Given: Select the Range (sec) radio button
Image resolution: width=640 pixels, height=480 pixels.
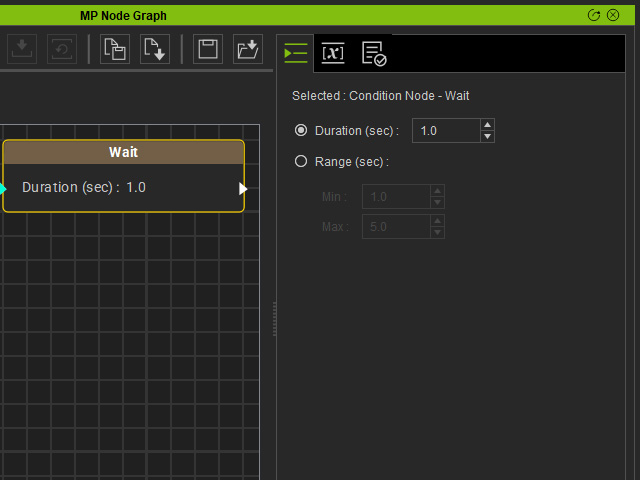Looking at the screenshot, I should (x=301, y=161).
